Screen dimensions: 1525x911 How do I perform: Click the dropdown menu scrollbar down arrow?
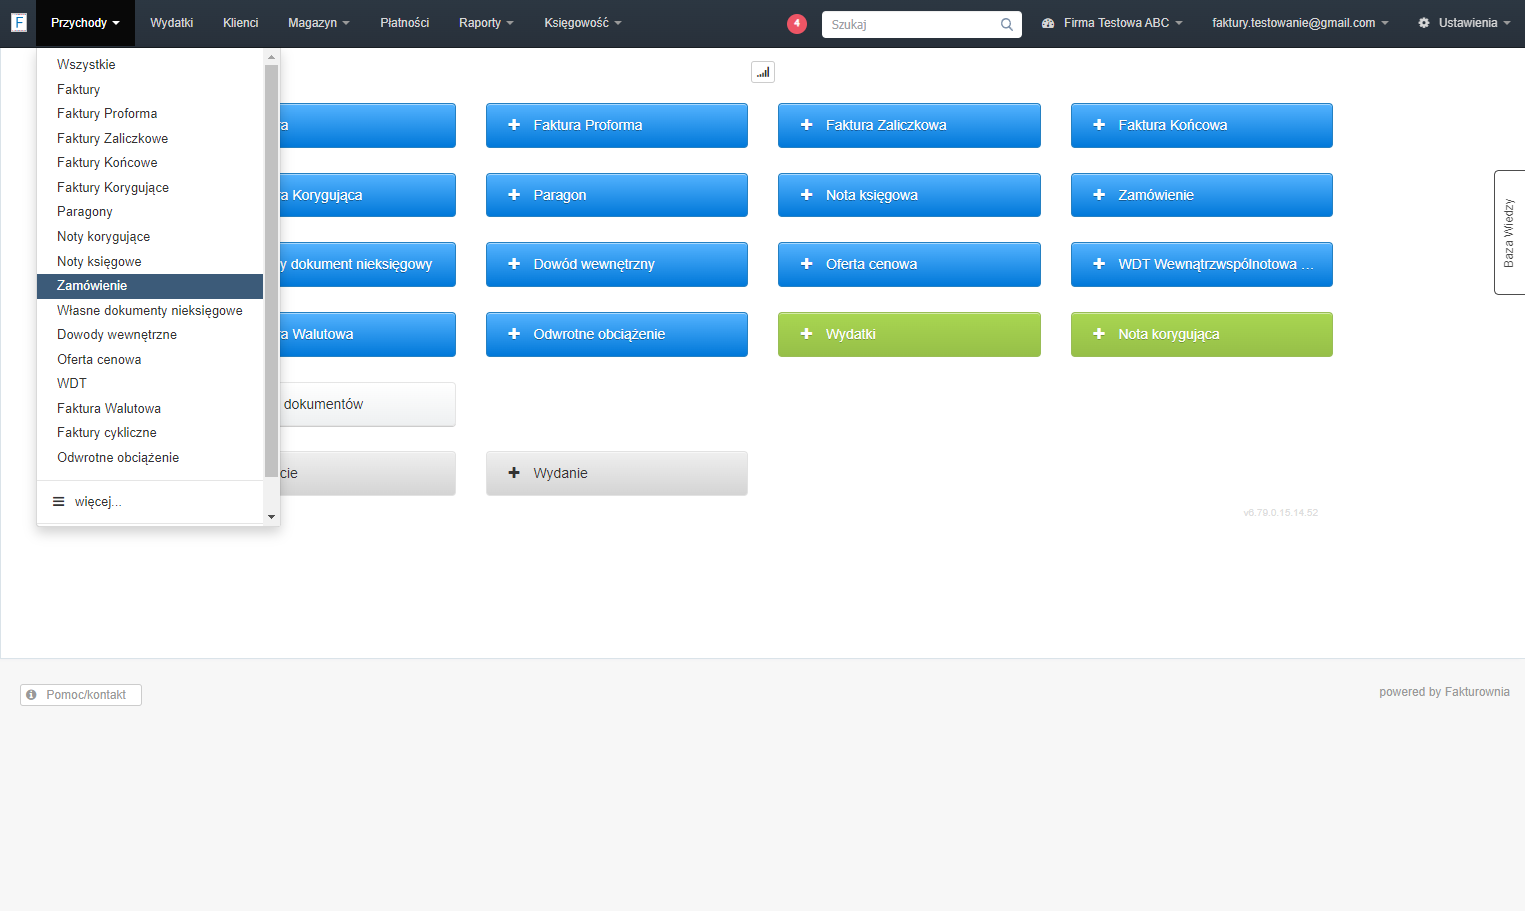[271, 517]
